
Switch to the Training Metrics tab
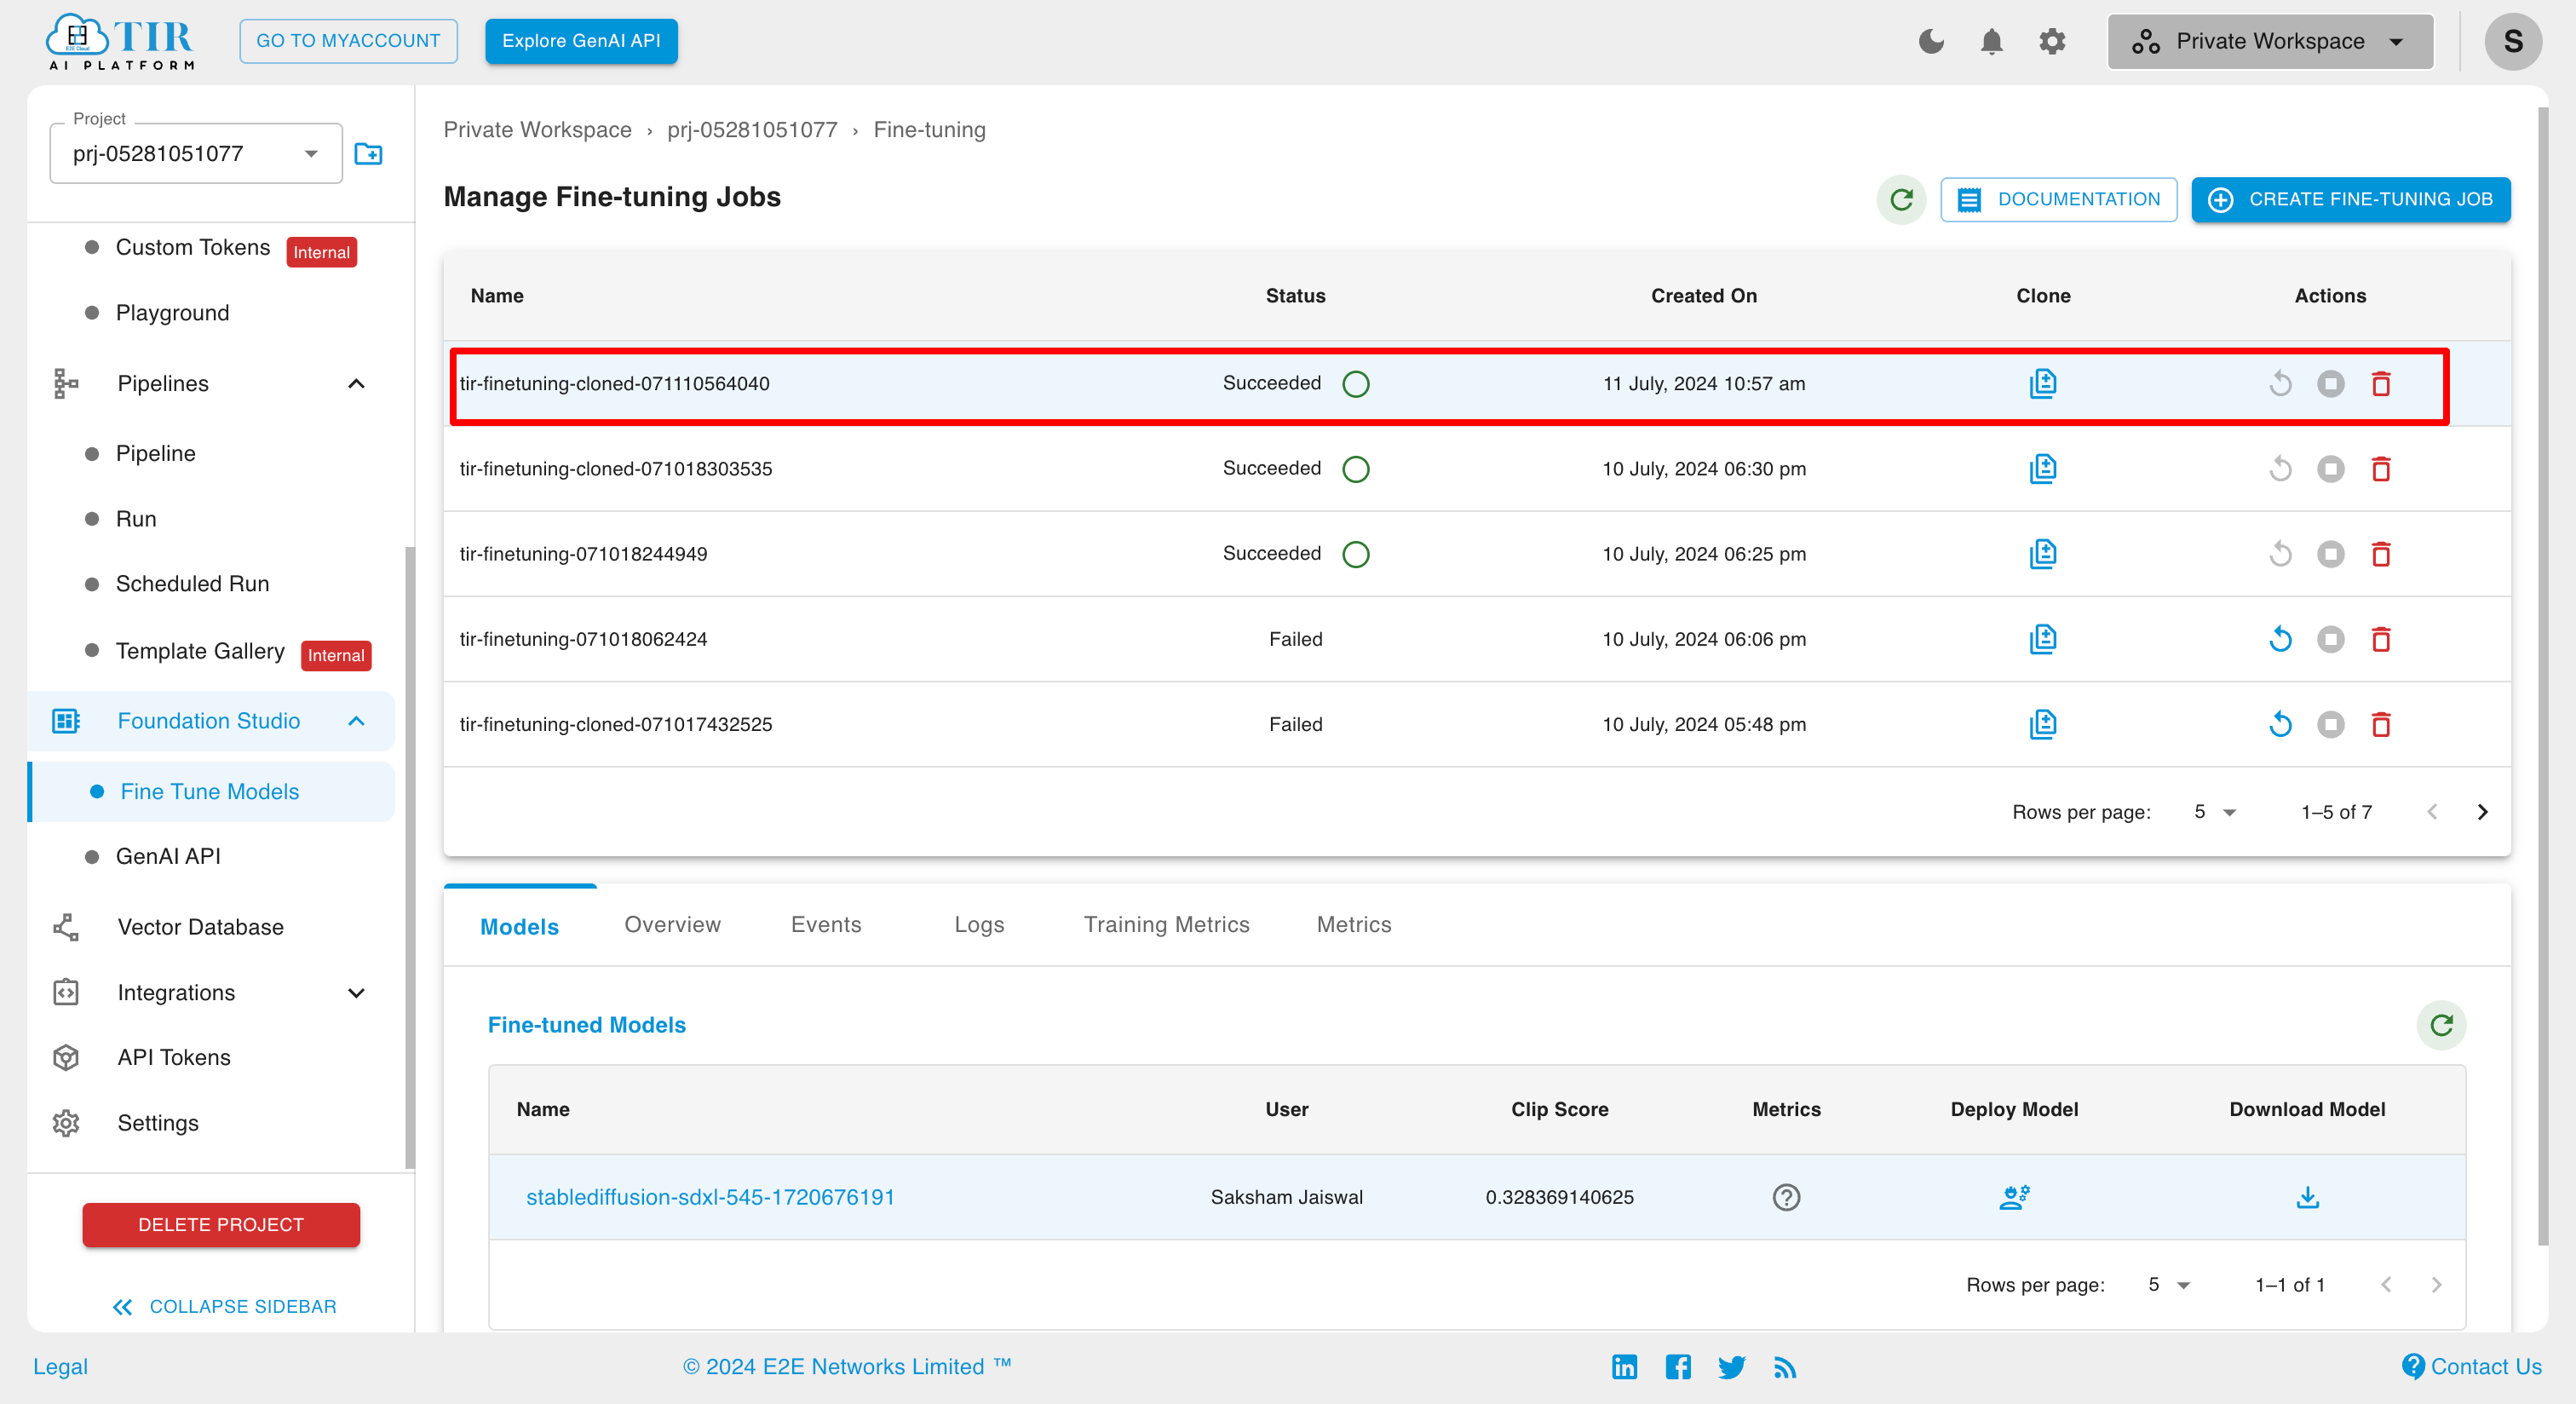click(x=1166, y=924)
